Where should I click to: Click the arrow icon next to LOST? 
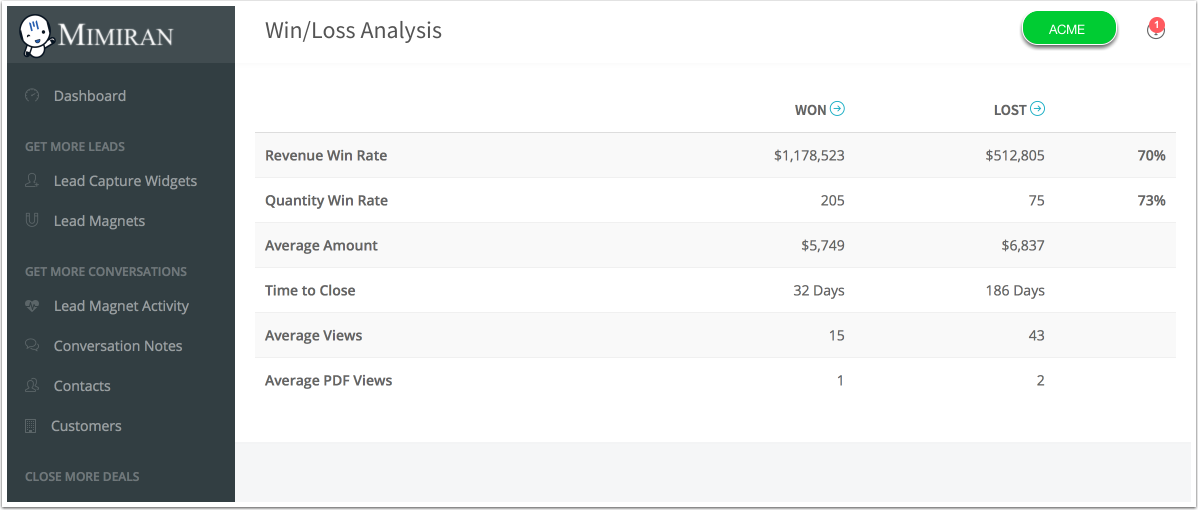click(1038, 109)
